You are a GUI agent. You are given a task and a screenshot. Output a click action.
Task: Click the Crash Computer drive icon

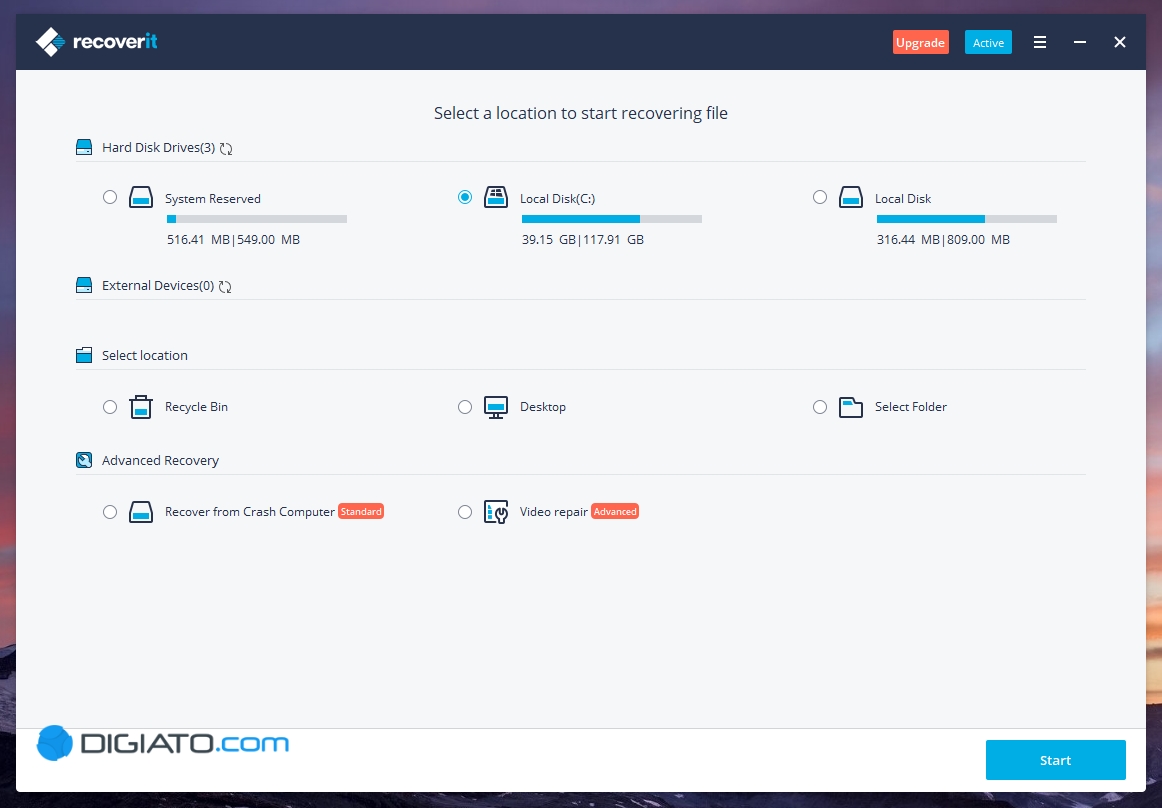coord(141,512)
